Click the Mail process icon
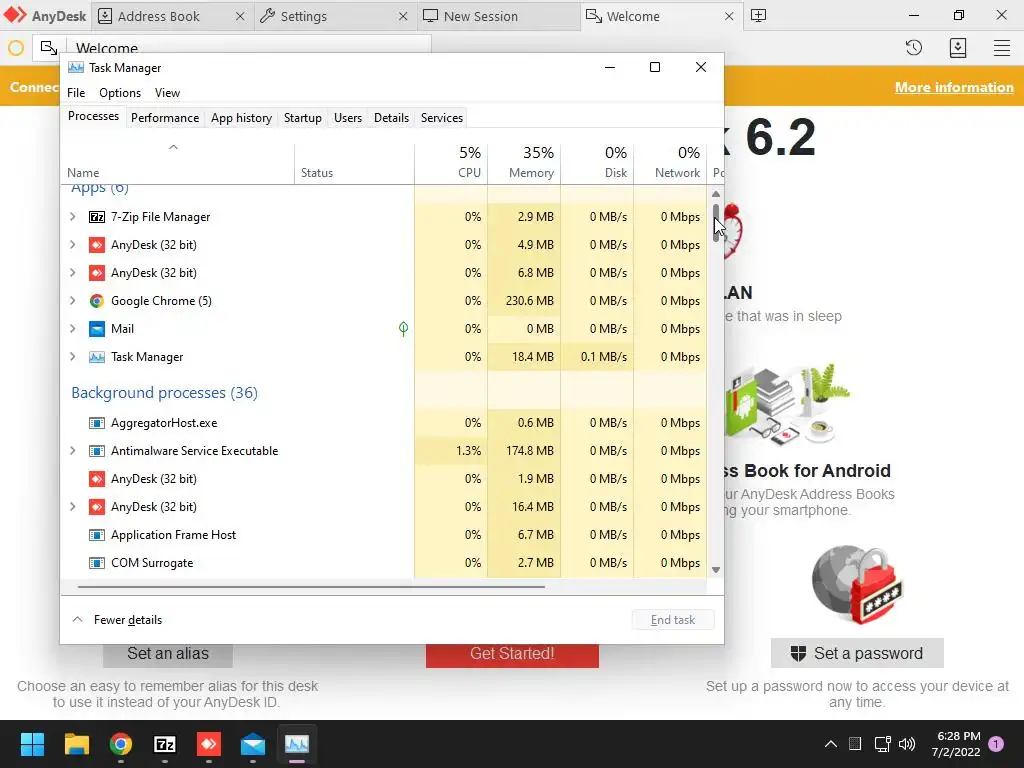 [97, 329]
